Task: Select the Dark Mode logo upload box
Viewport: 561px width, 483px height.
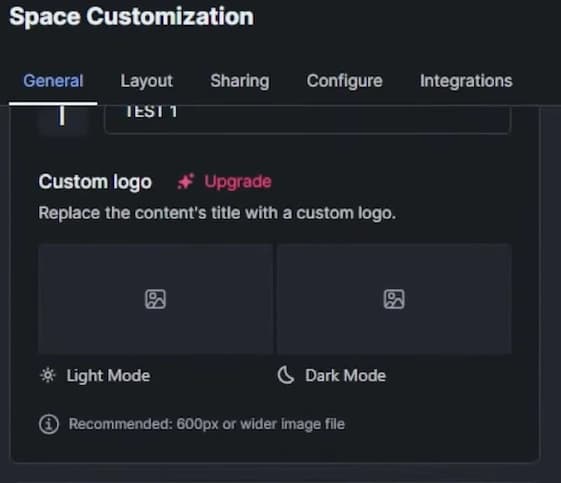Action: coord(394,299)
